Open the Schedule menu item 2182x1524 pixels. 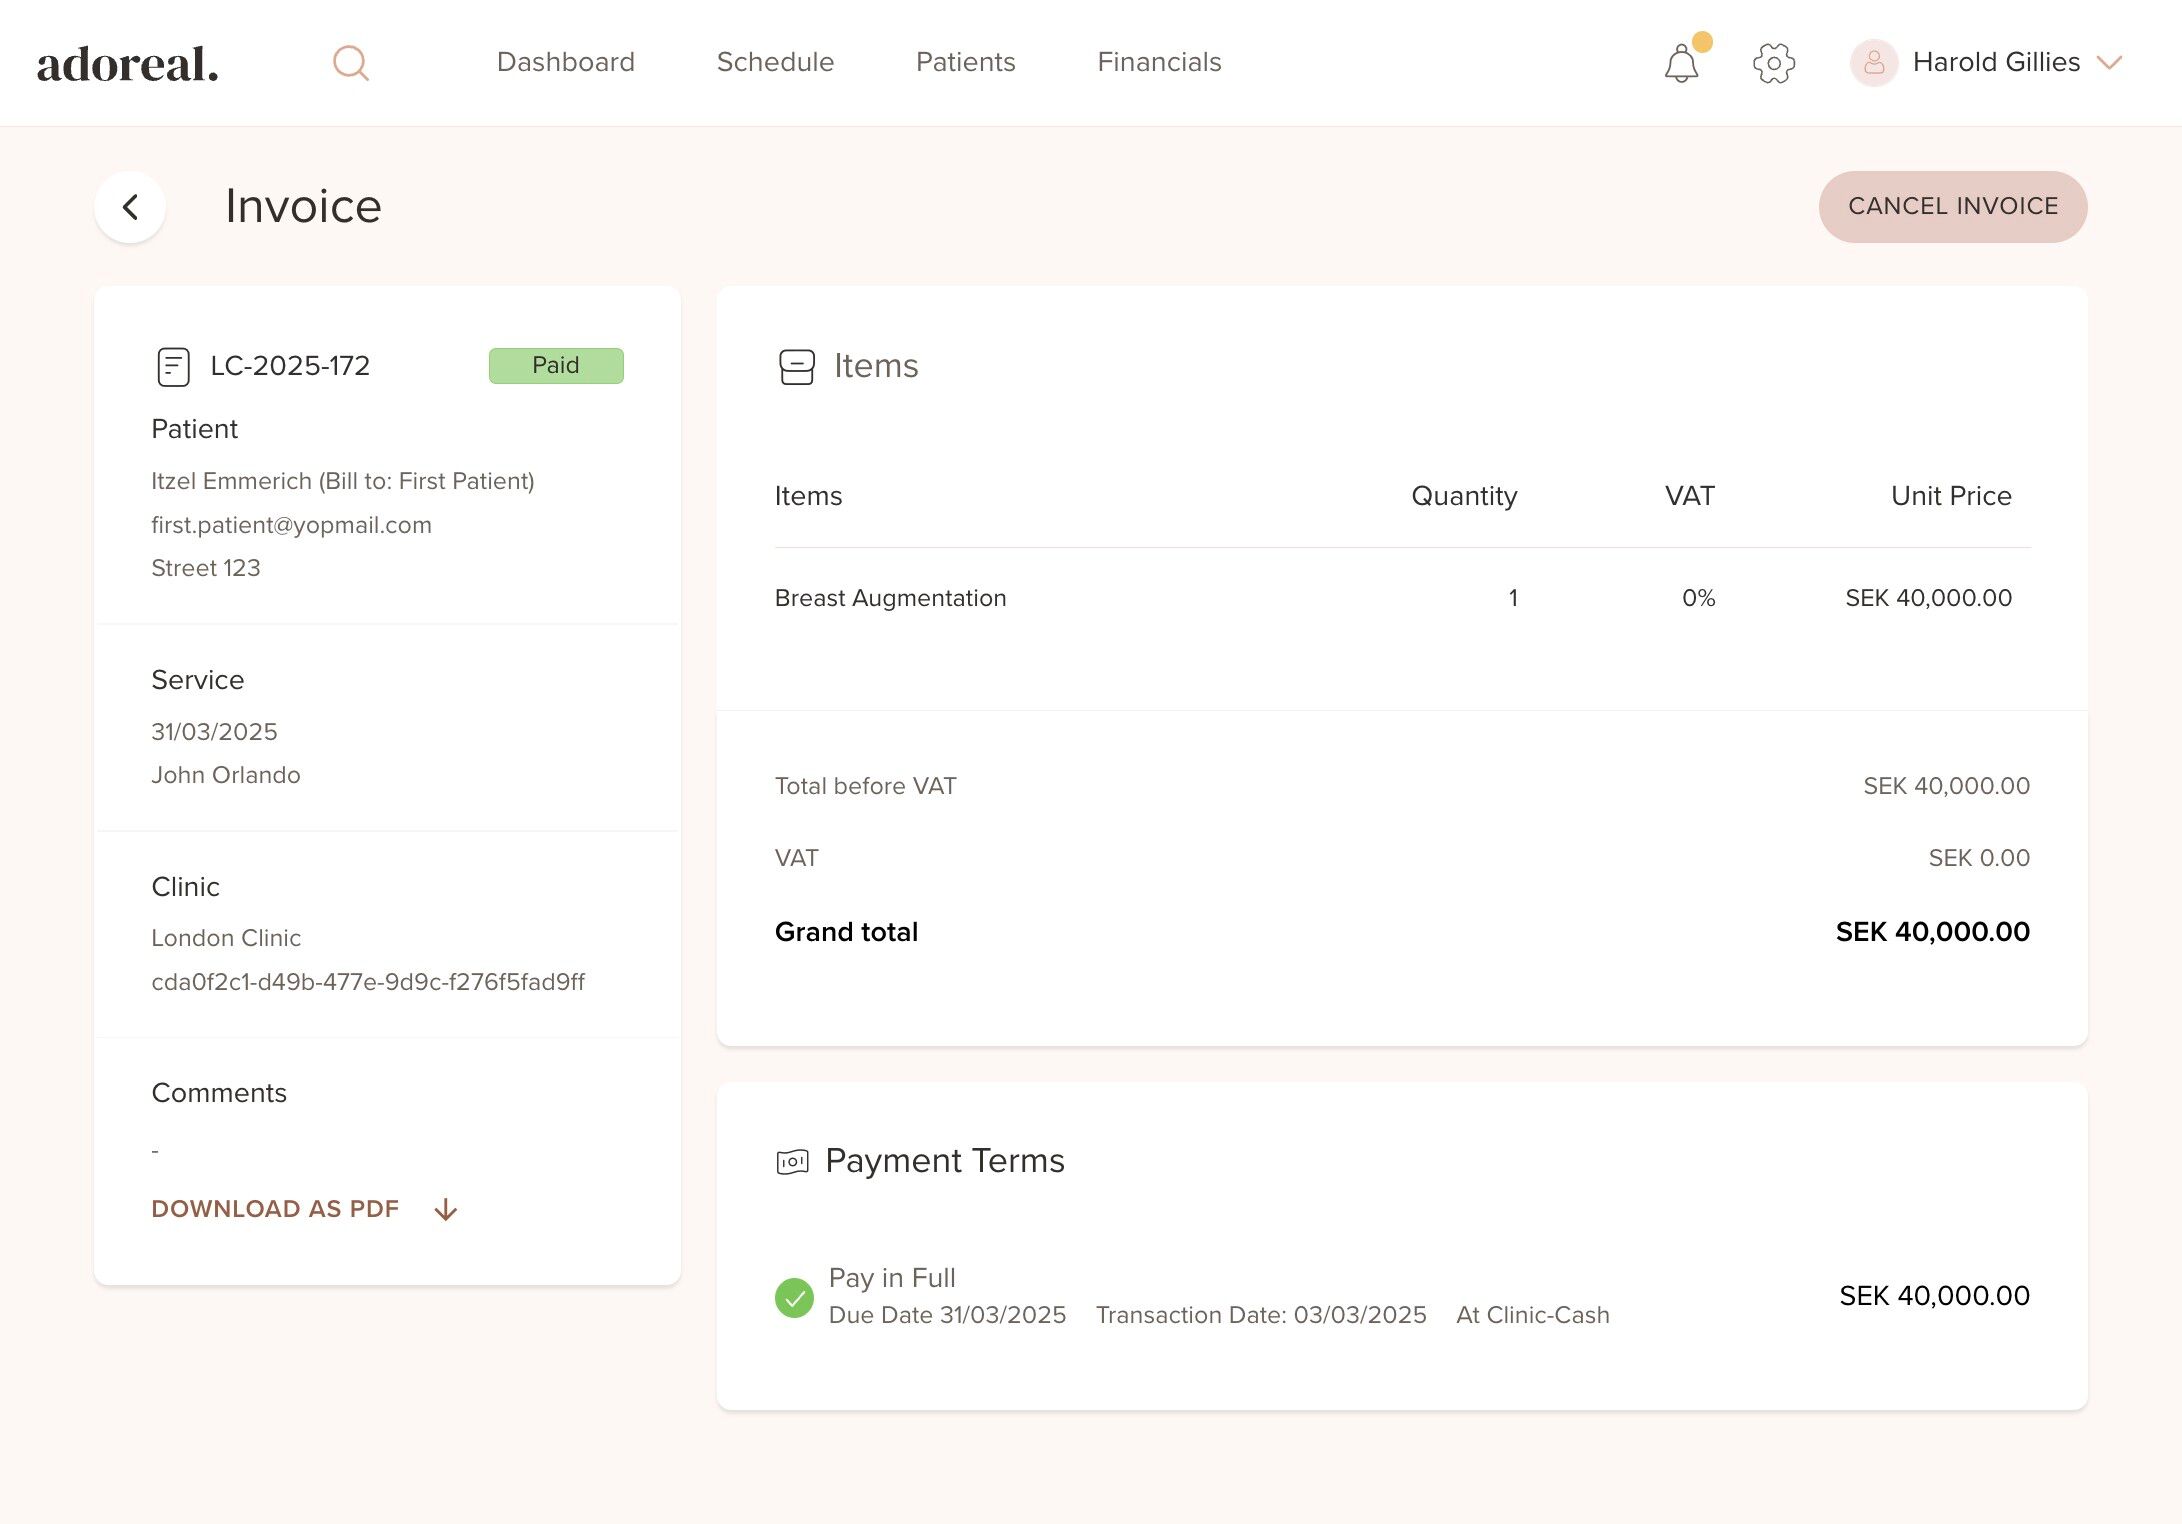(775, 62)
